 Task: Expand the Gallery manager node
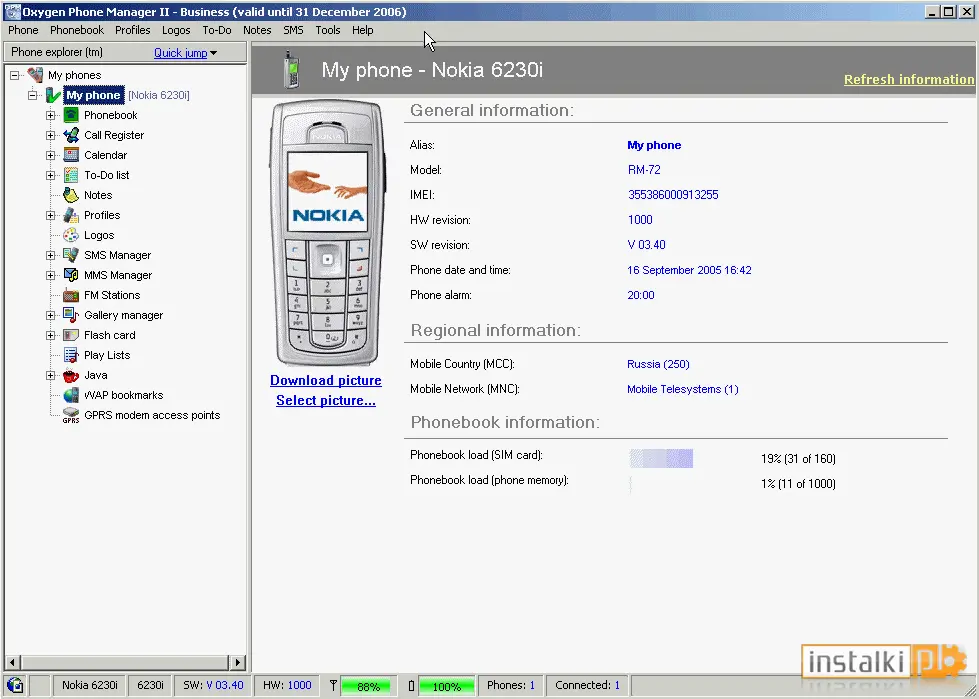51,315
